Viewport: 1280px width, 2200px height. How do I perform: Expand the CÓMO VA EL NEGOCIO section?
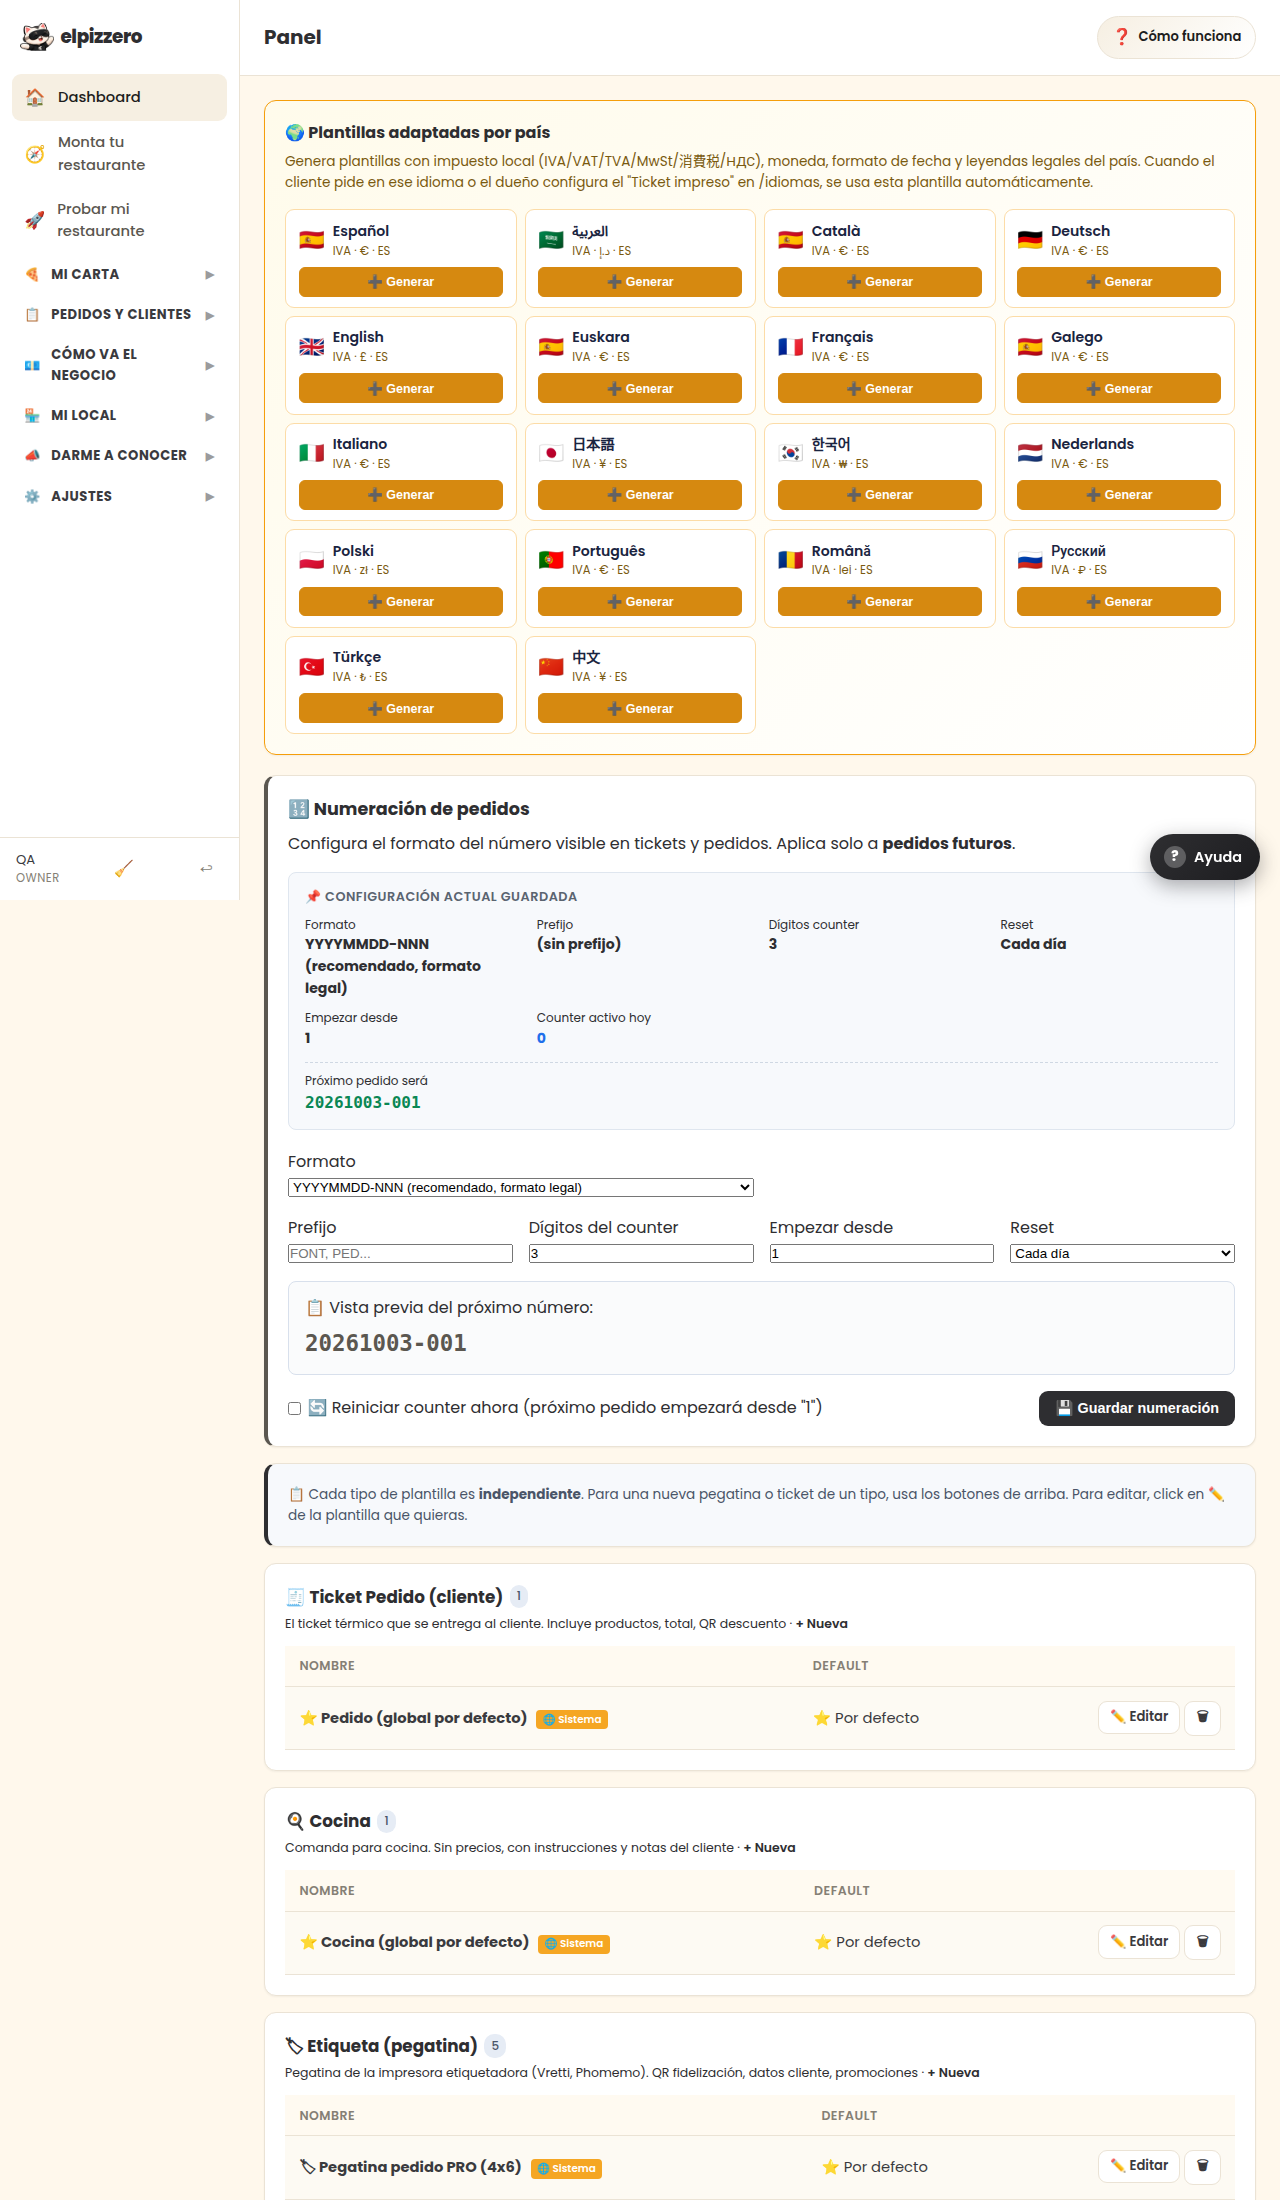(120, 365)
